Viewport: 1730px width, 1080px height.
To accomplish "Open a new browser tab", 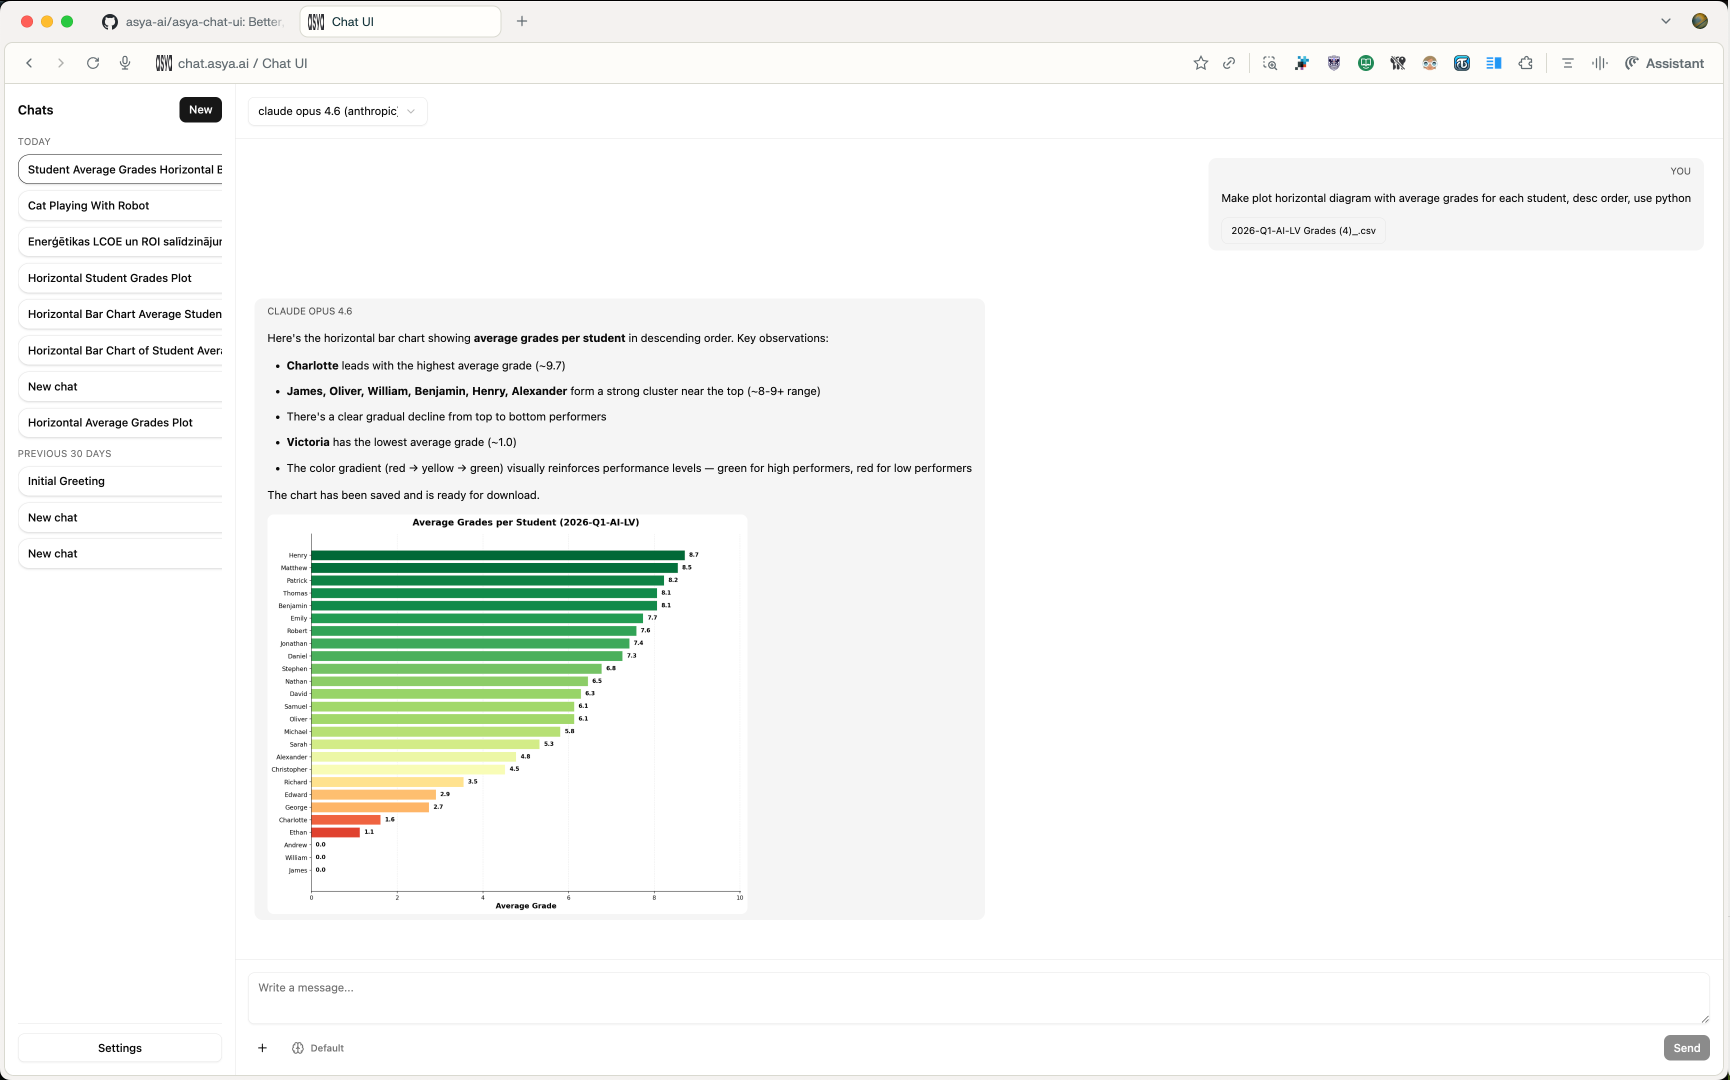I will click(x=522, y=21).
